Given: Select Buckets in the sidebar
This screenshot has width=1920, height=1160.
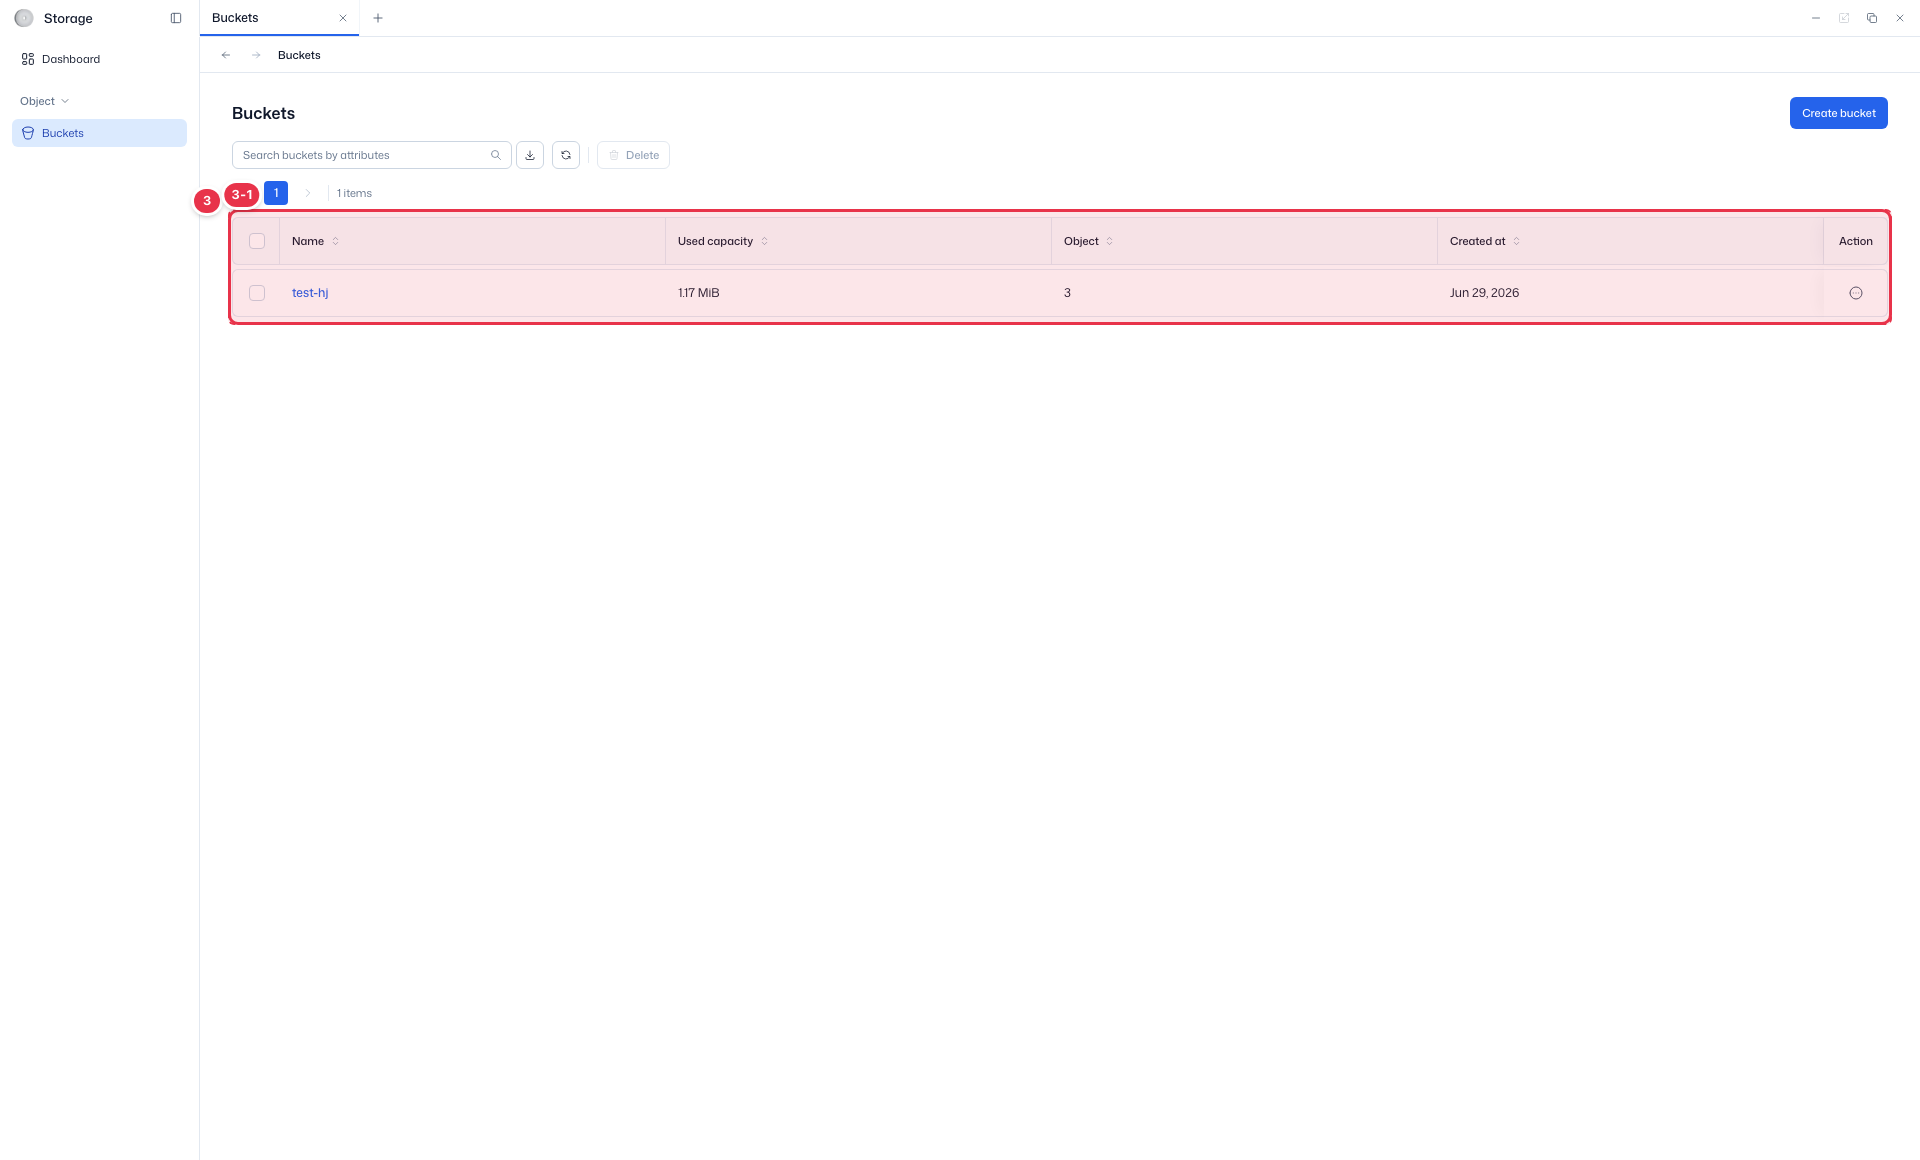Looking at the screenshot, I should (99, 133).
